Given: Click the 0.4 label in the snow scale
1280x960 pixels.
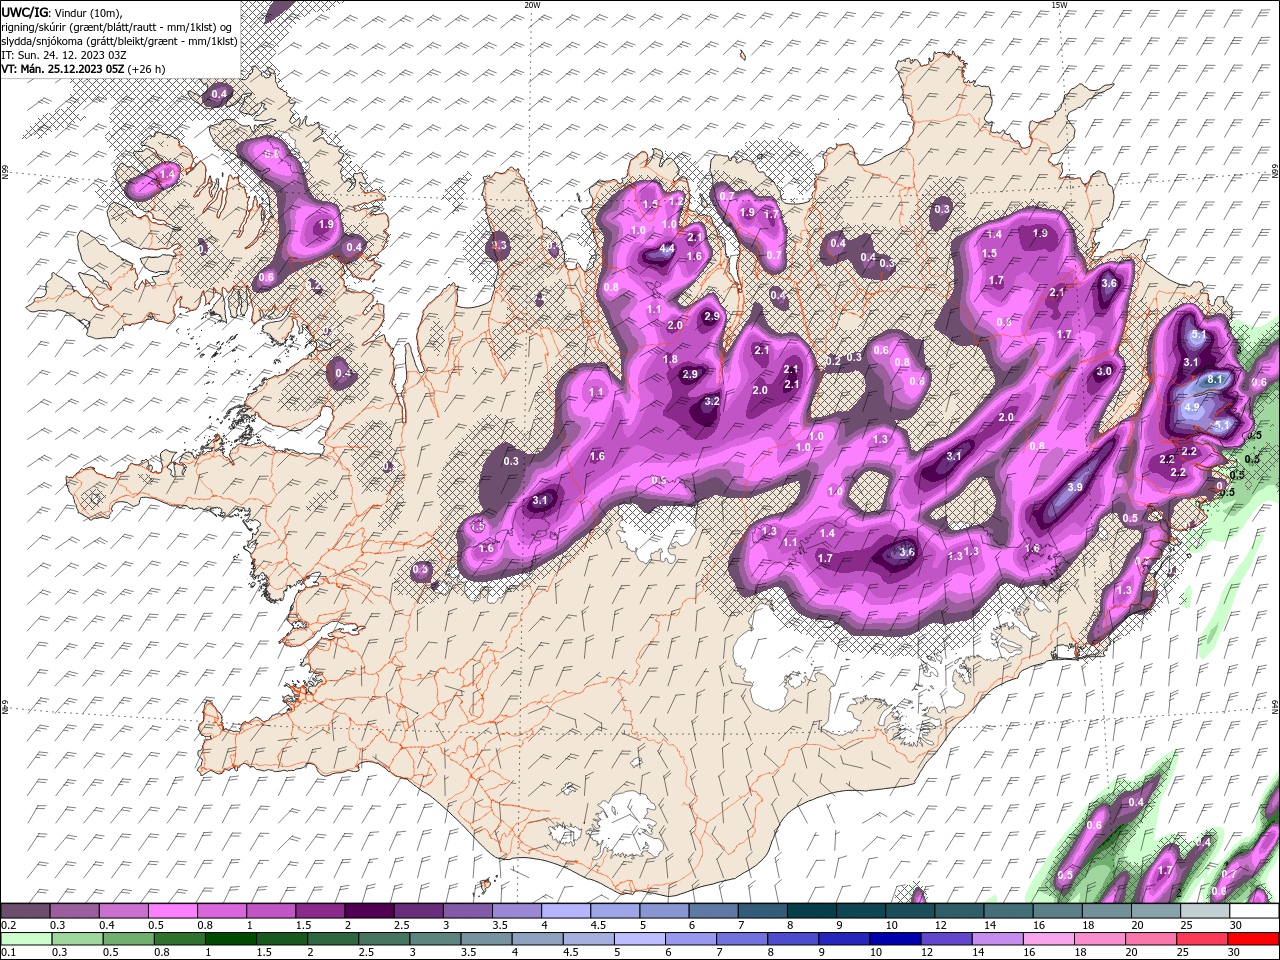Looking at the screenshot, I should (x=107, y=925).
